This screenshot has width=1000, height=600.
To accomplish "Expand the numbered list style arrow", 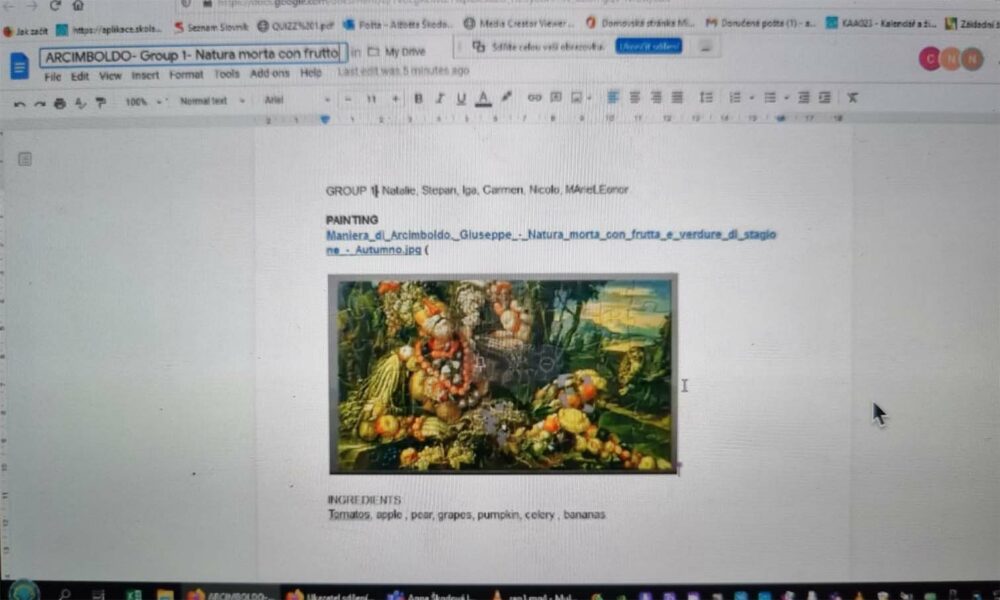I will [751, 98].
